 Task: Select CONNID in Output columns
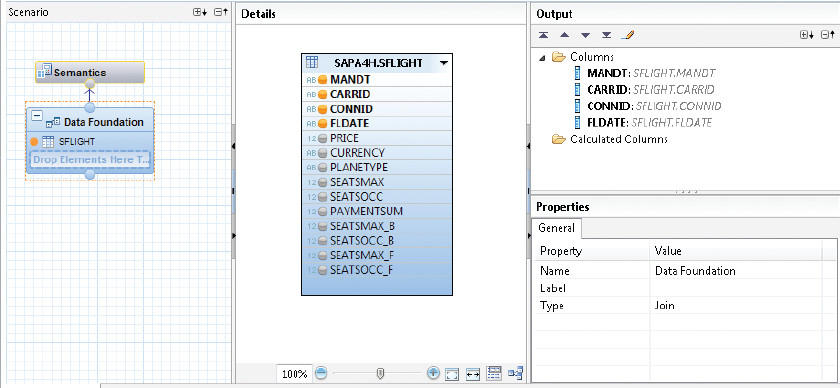654,106
